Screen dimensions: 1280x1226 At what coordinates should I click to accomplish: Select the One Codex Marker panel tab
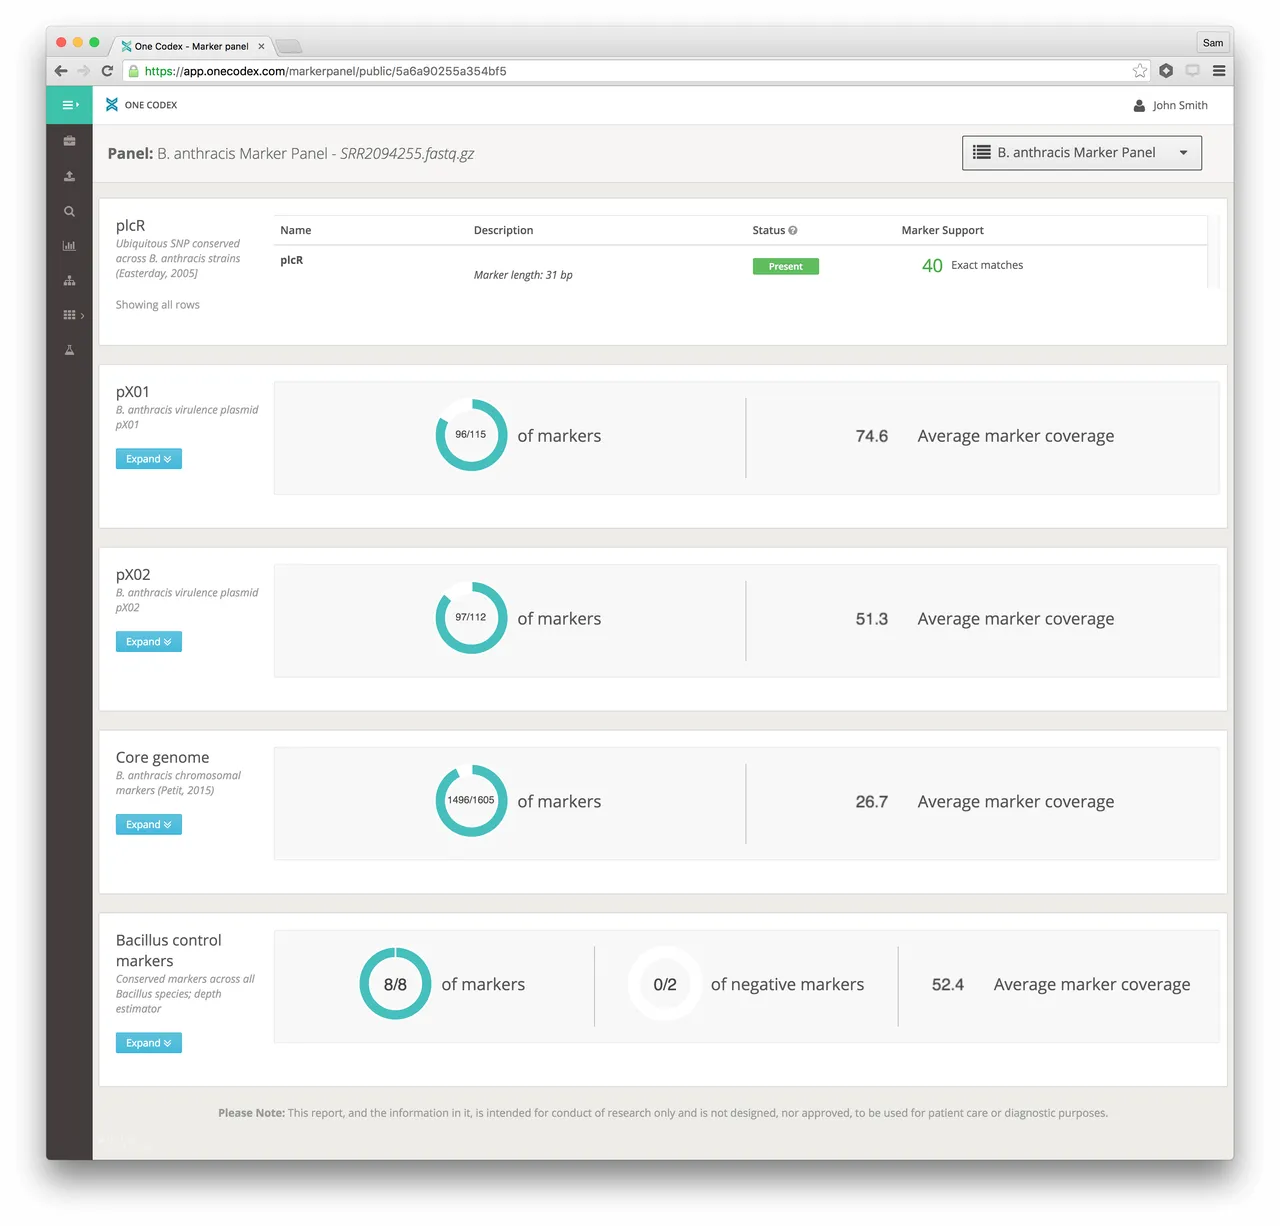click(192, 46)
